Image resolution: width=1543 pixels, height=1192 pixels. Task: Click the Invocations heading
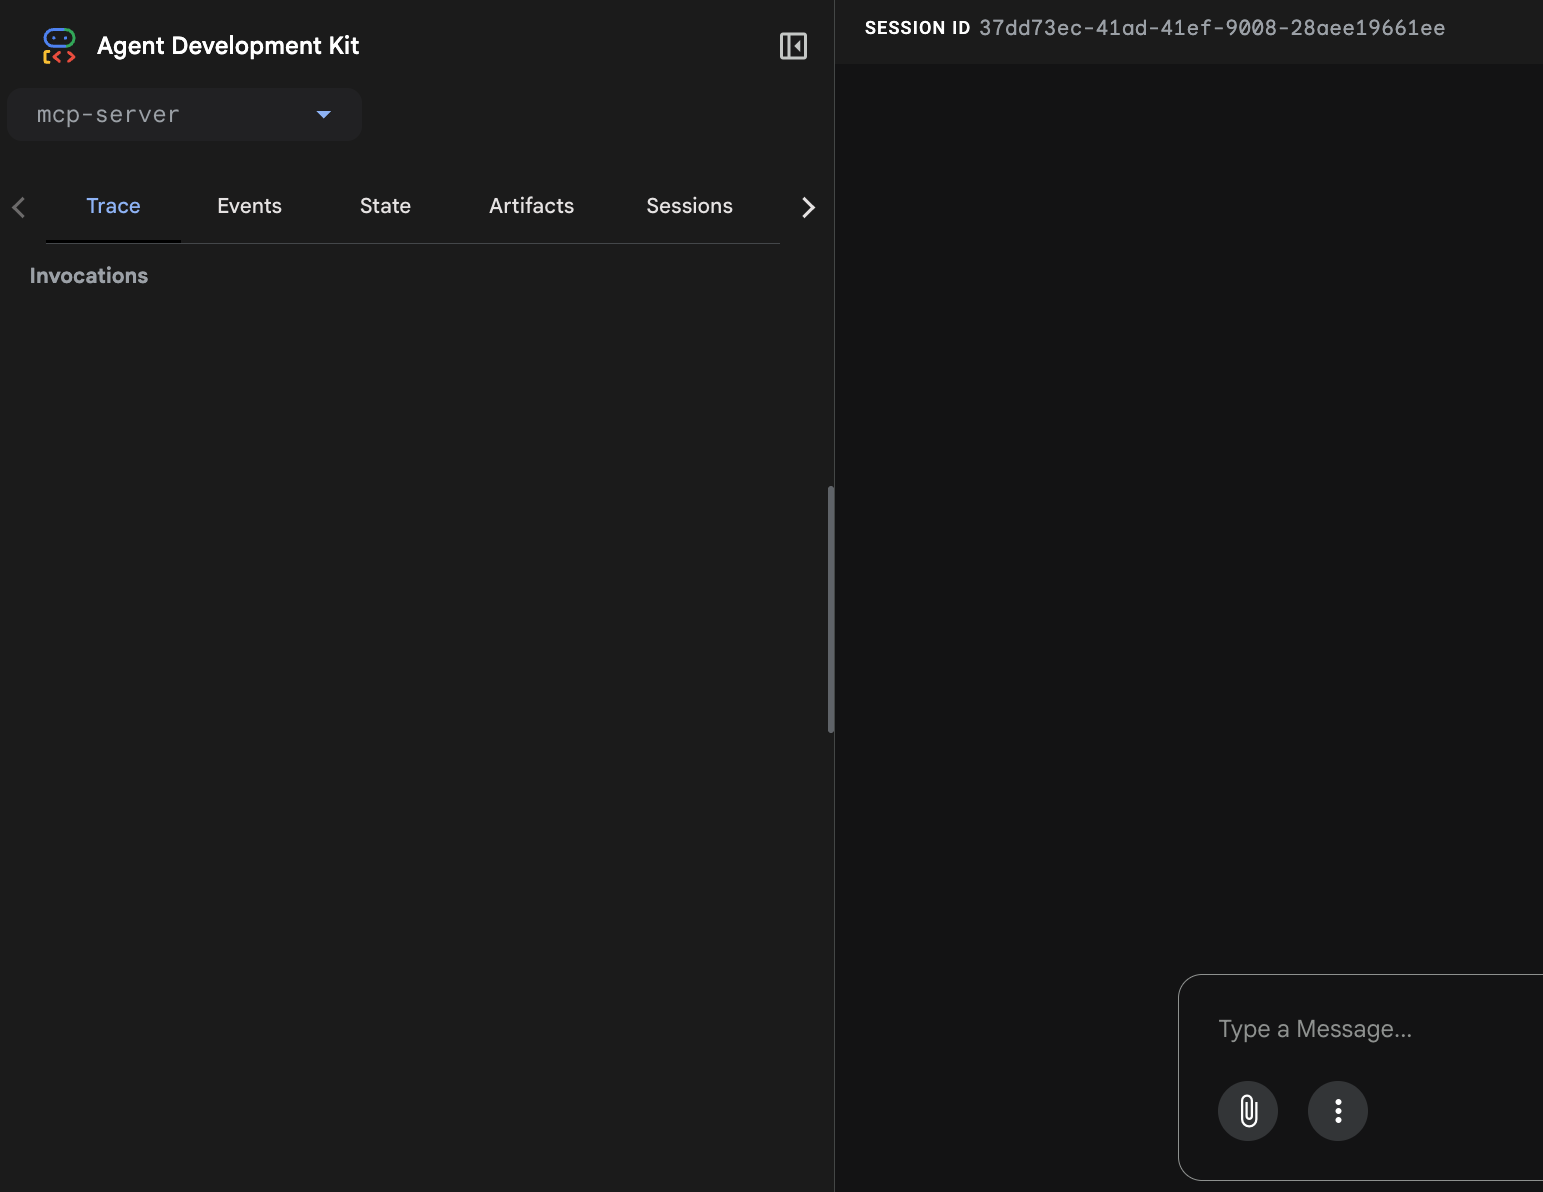click(x=89, y=276)
